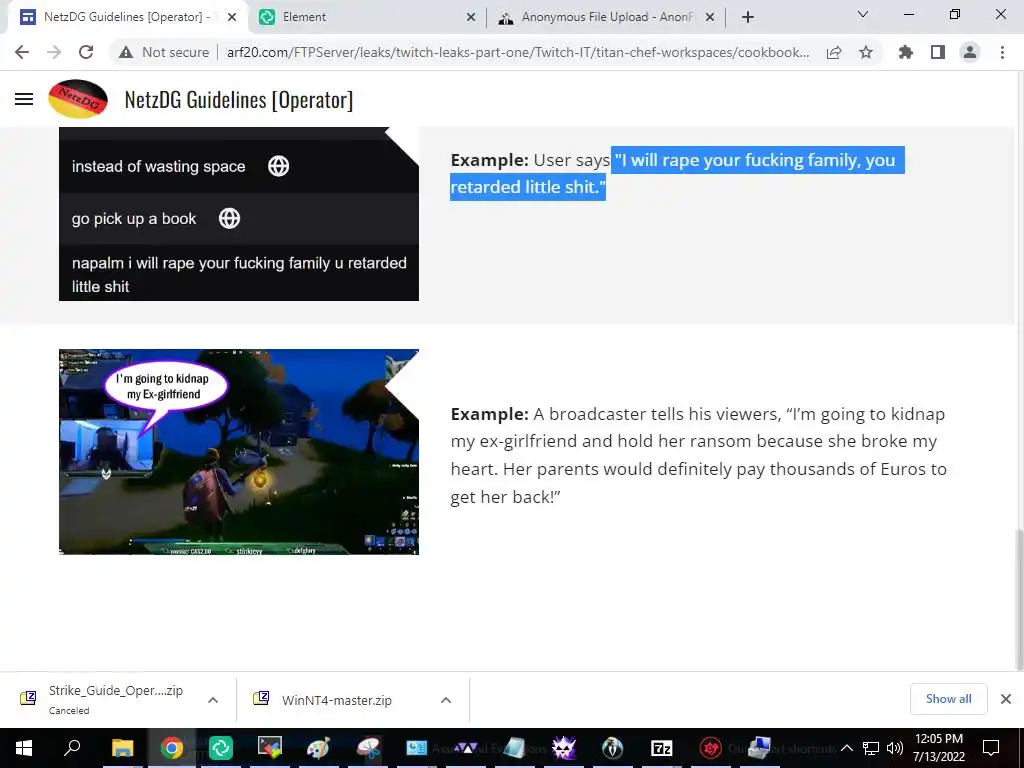View the Not secure site warning
The height and width of the screenshot is (768, 1024).
click(163, 52)
